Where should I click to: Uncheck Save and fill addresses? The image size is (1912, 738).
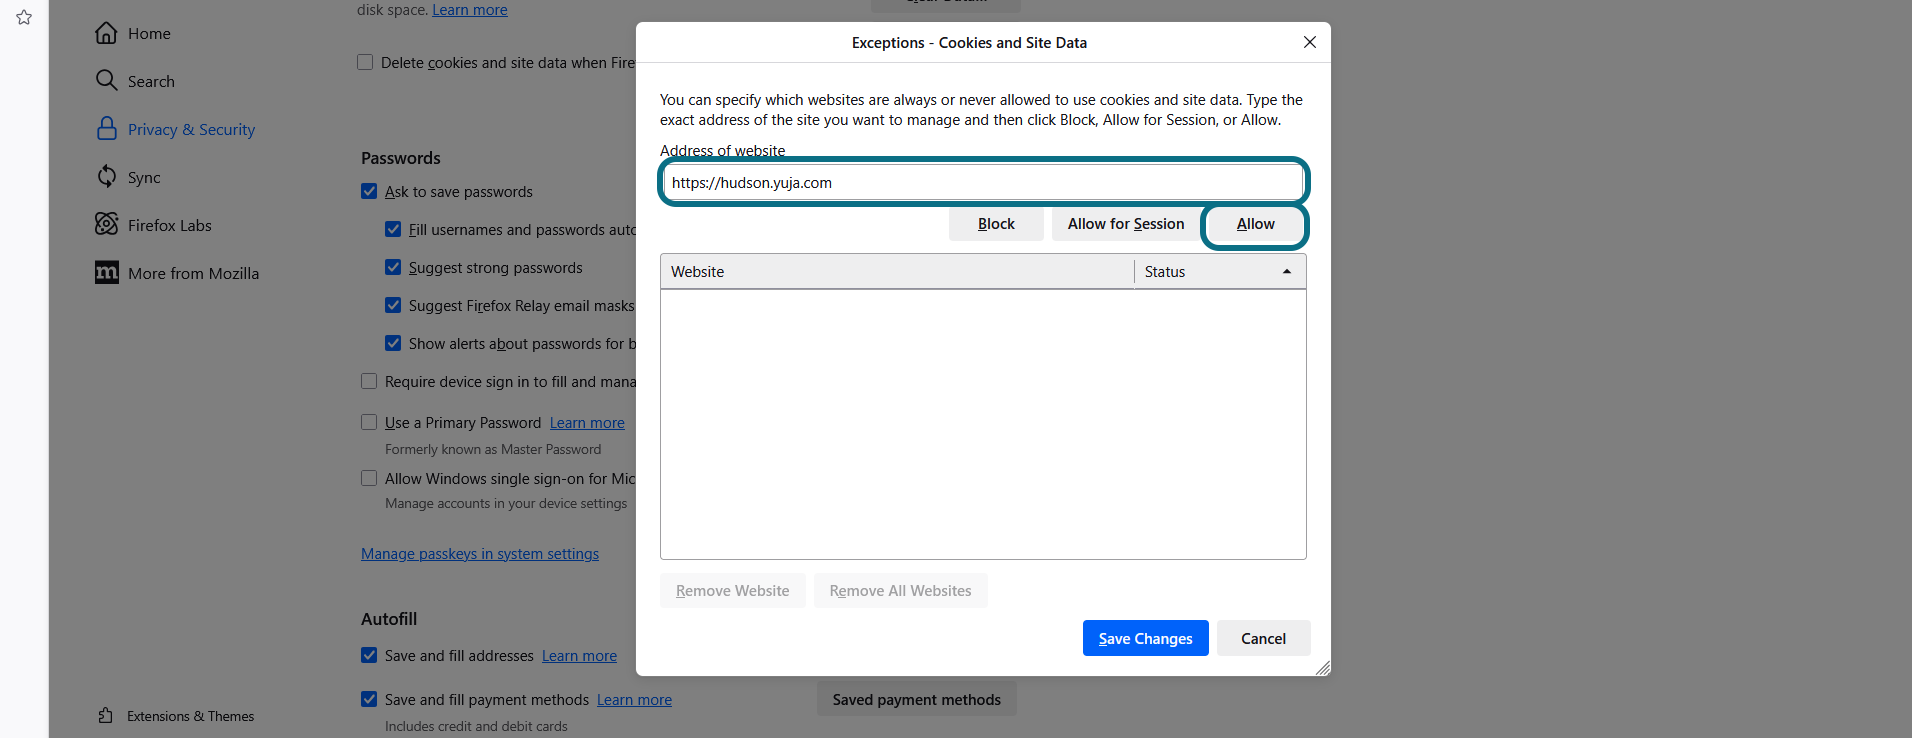(x=369, y=655)
